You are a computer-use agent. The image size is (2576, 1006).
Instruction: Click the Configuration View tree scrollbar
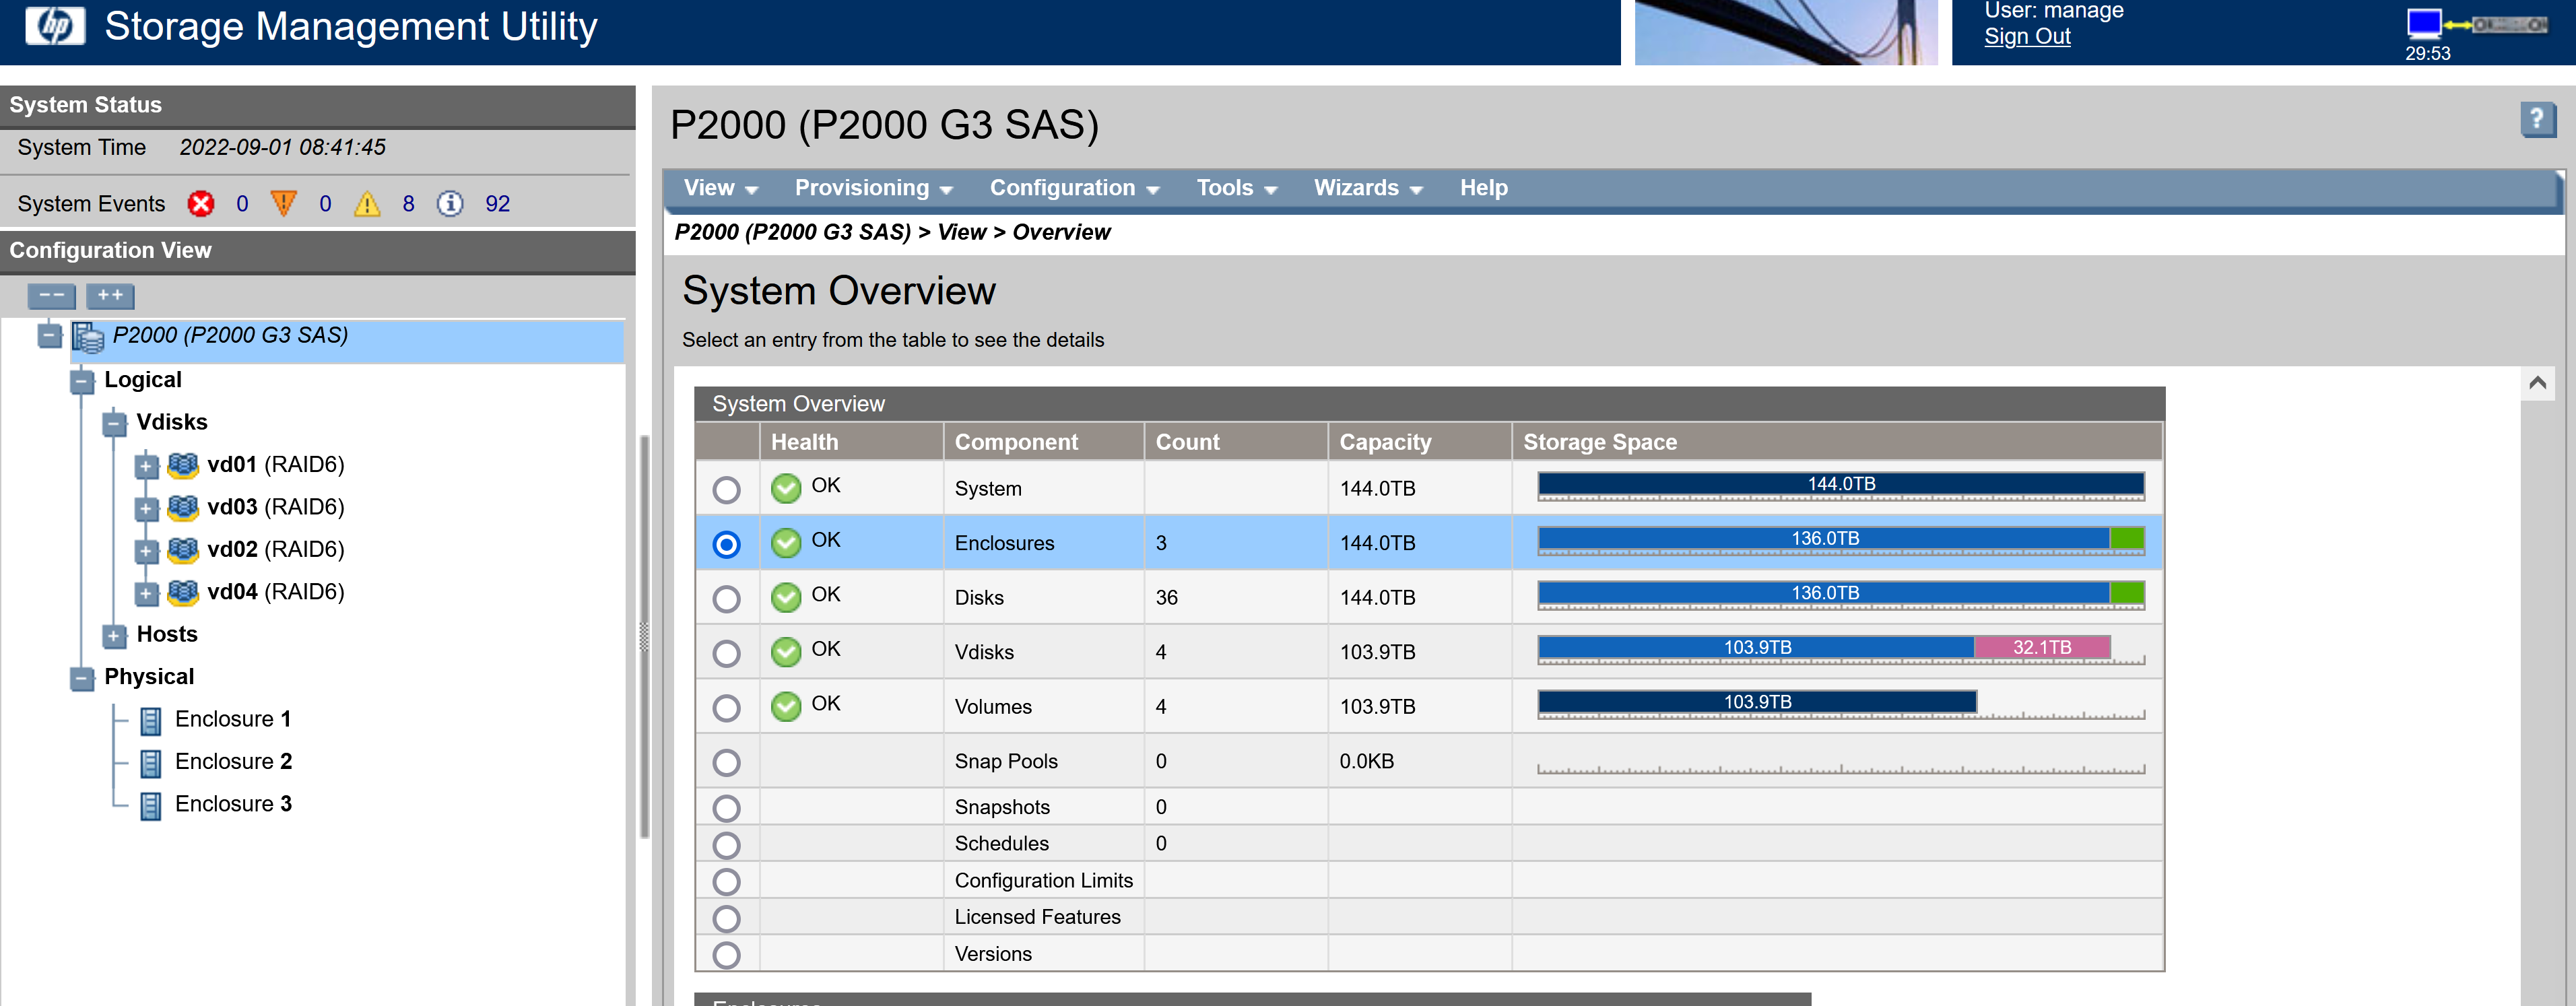(x=644, y=636)
